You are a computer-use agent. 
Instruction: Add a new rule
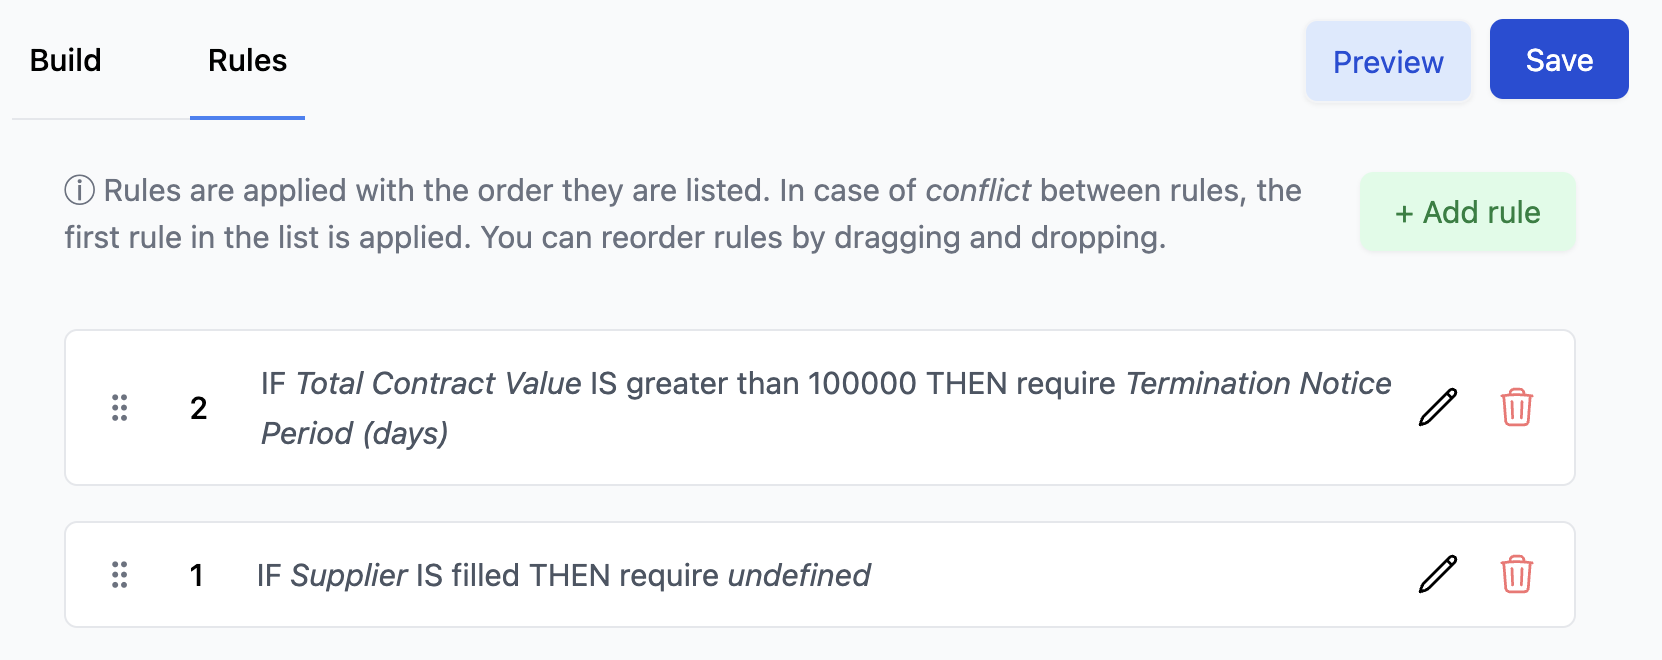coord(1467,212)
